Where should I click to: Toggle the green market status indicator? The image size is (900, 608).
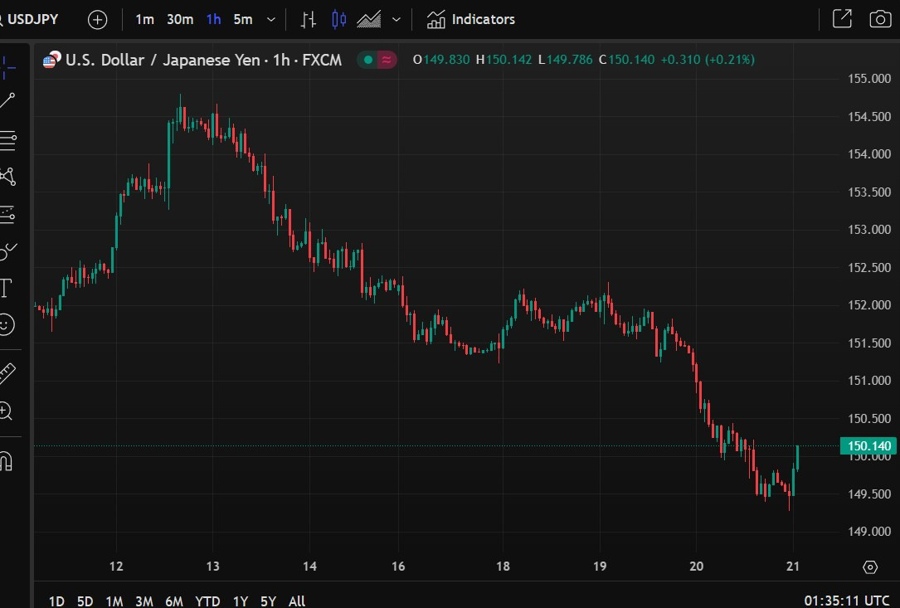click(368, 60)
